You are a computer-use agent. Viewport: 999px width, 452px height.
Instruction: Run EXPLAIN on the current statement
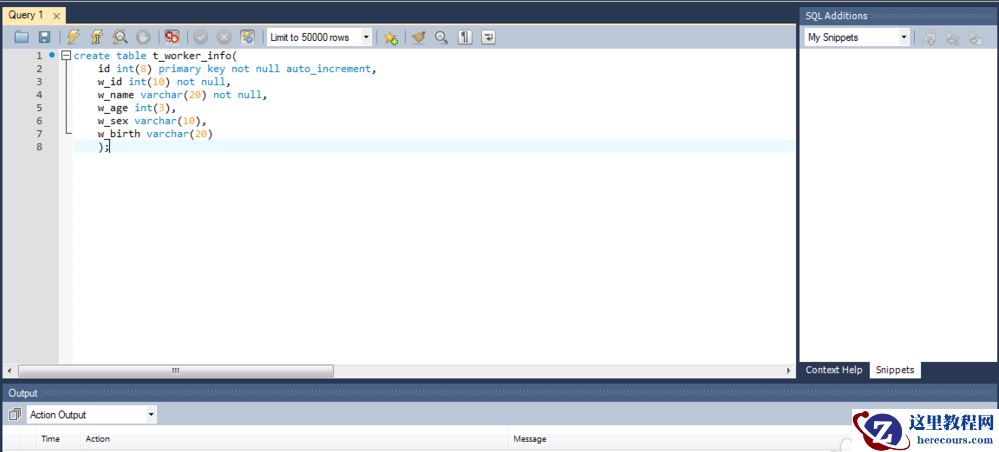click(x=120, y=38)
